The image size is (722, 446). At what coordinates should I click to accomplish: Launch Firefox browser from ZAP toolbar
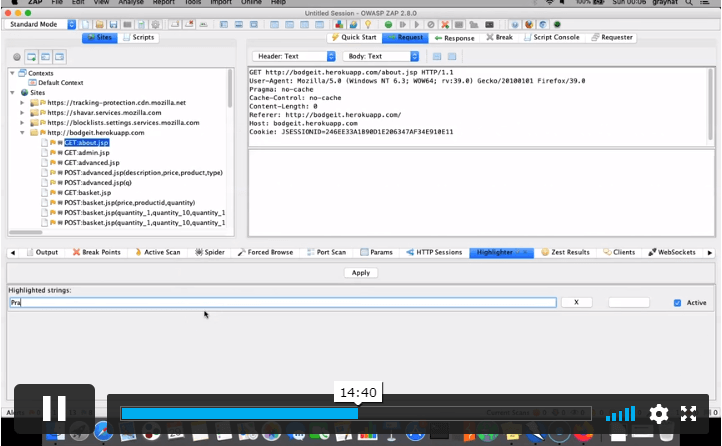pyautogui.click(x=529, y=24)
